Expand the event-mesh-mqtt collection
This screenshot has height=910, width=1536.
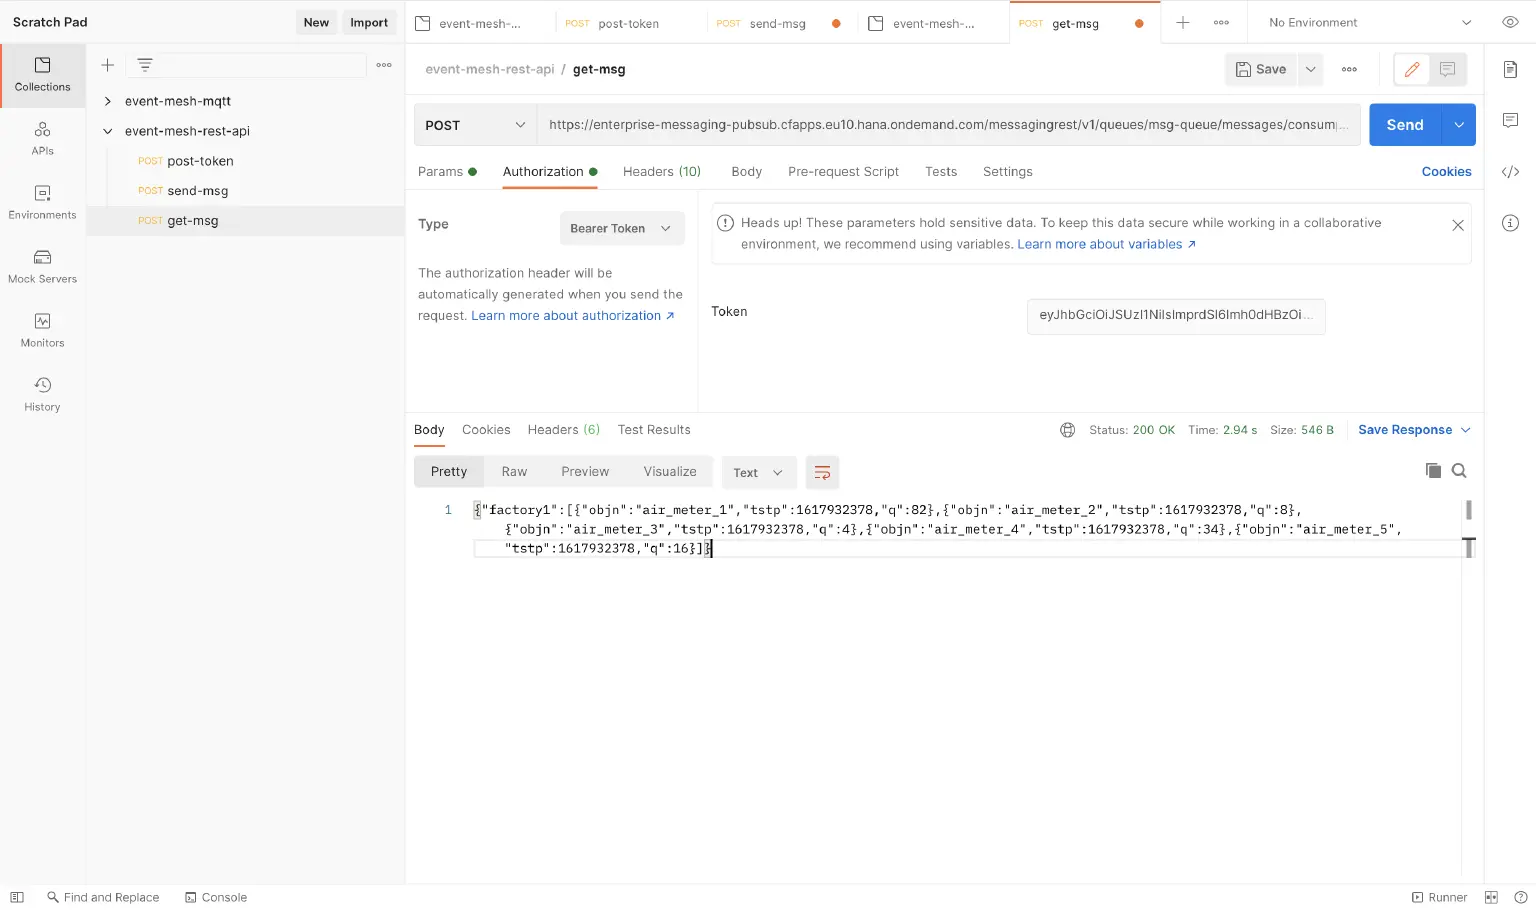(x=108, y=101)
